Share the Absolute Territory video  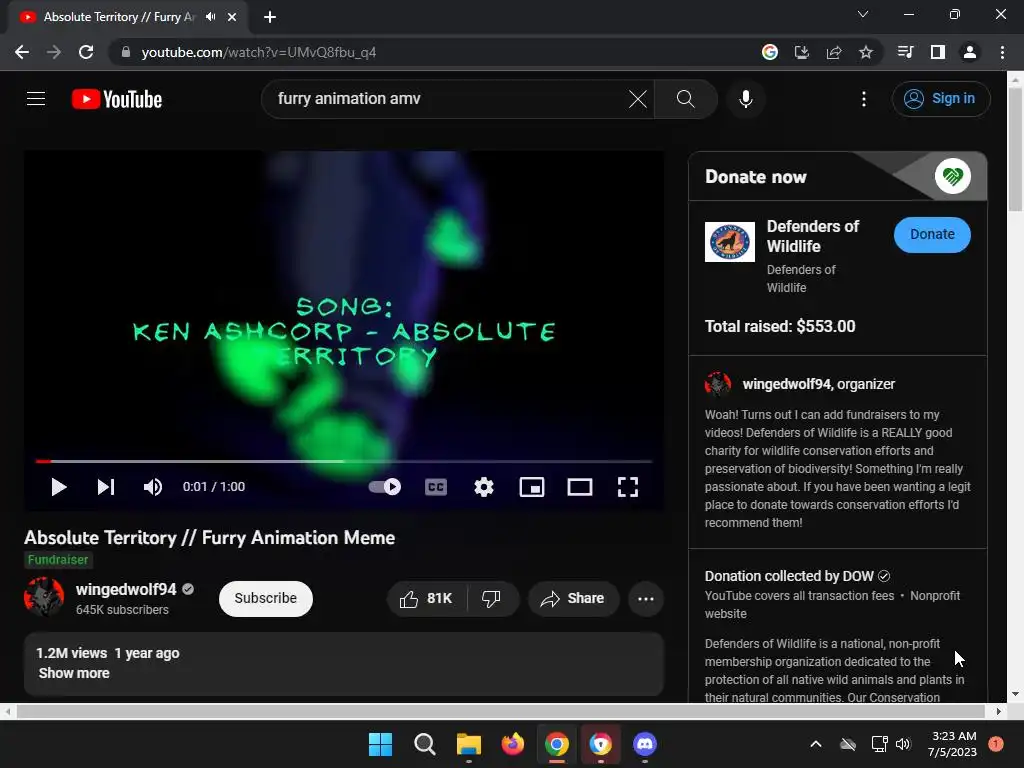coord(573,598)
